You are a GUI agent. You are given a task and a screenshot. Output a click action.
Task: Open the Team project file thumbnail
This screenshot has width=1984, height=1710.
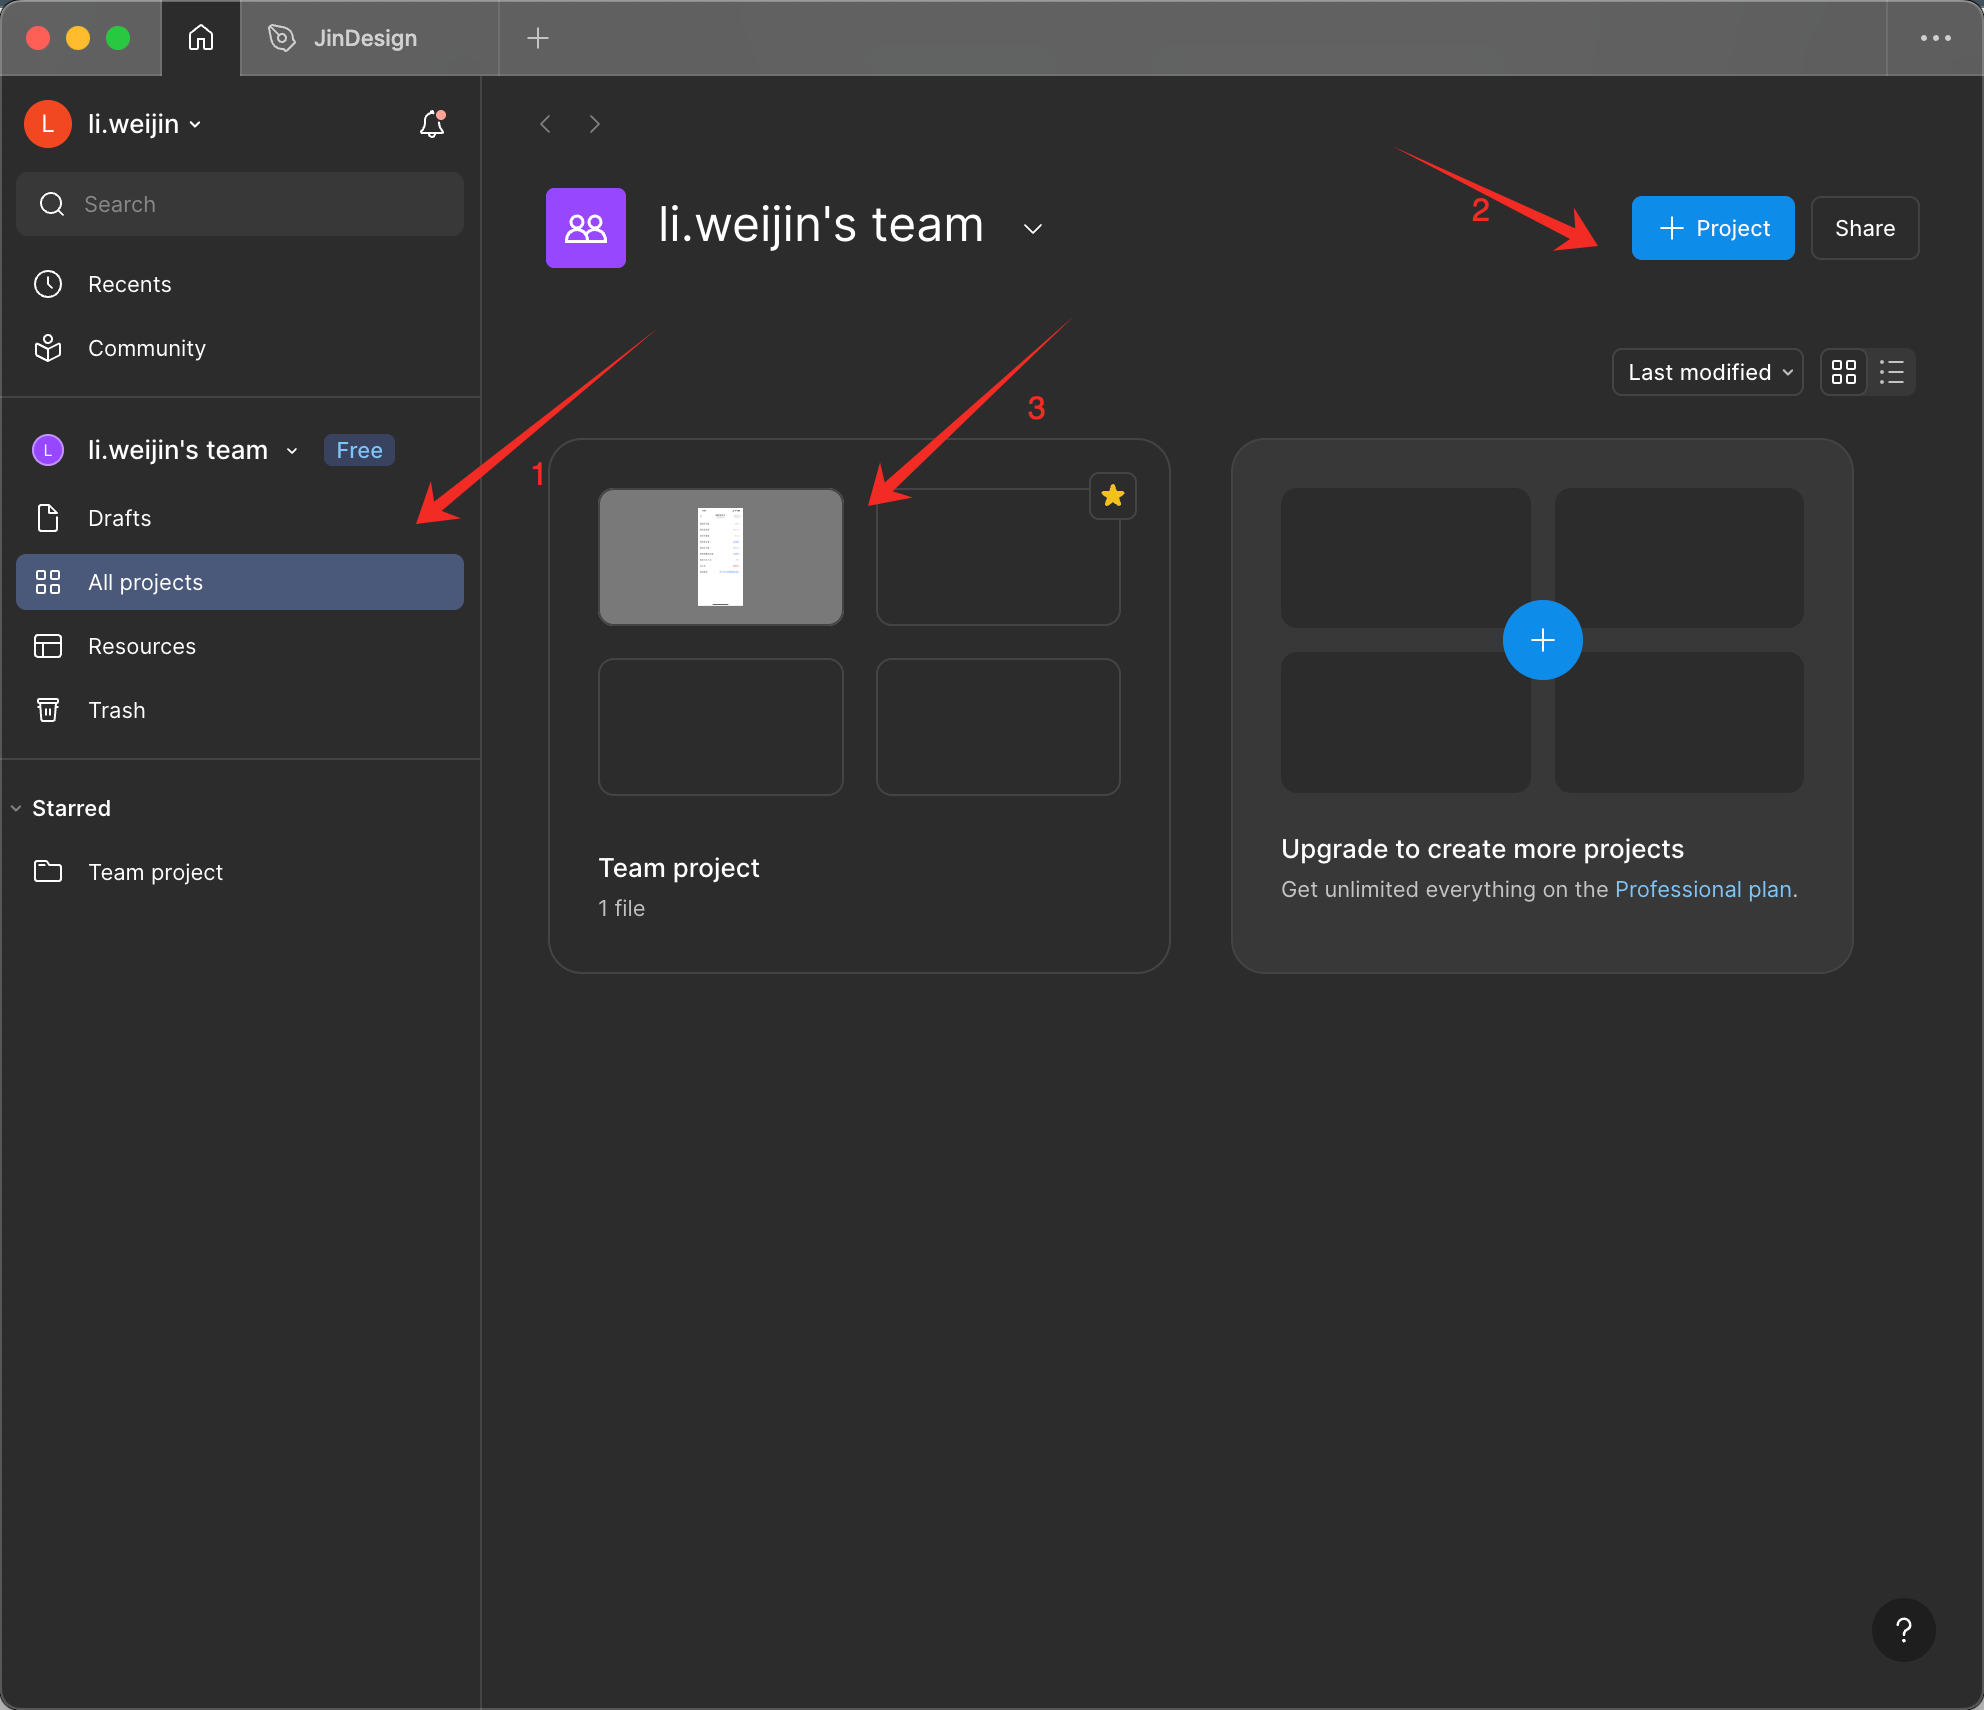pyautogui.click(x=720, y=557)
